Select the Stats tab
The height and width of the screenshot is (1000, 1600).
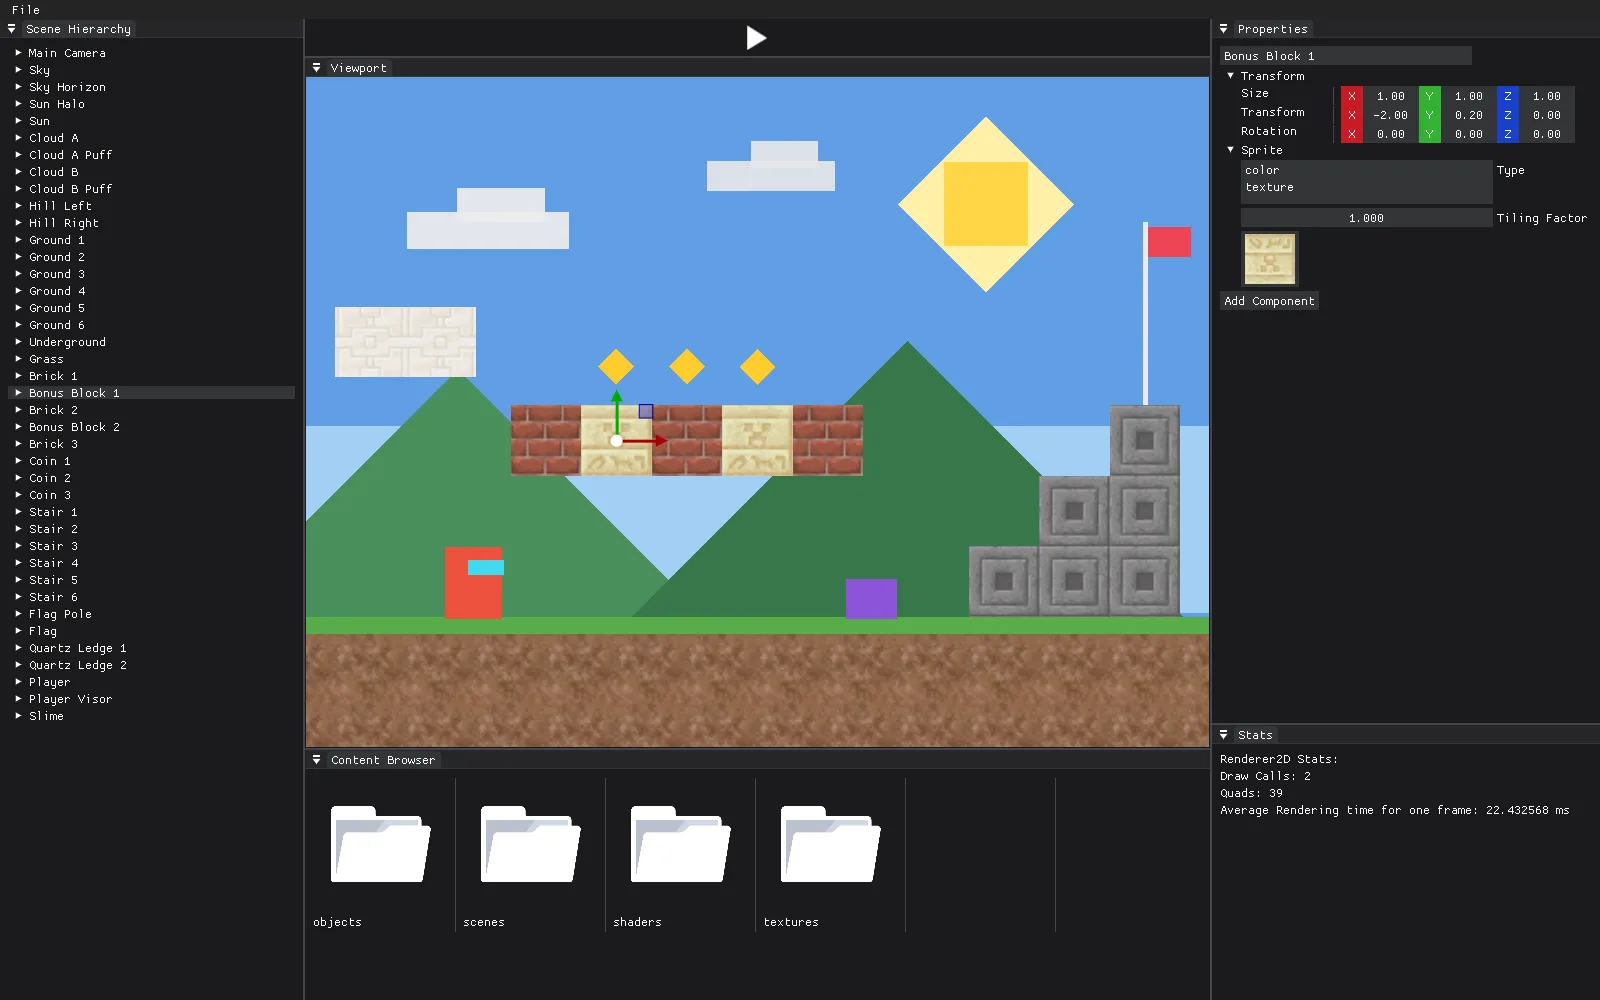1255,735
